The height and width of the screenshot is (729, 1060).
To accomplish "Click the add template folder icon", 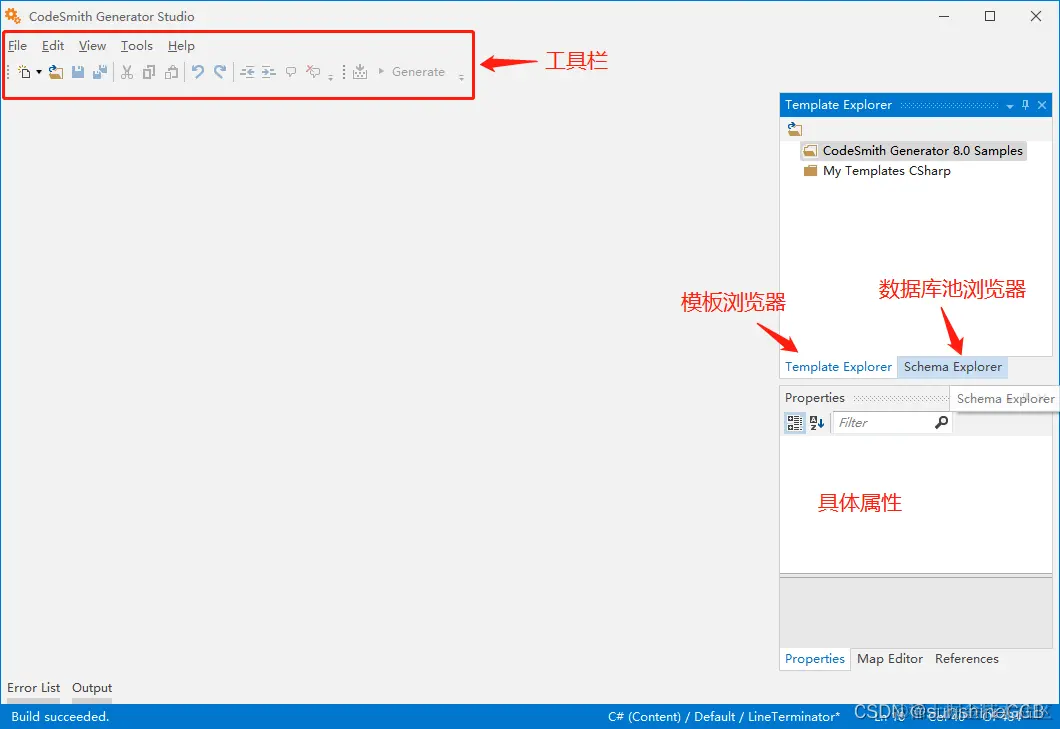I will [795, 128].
